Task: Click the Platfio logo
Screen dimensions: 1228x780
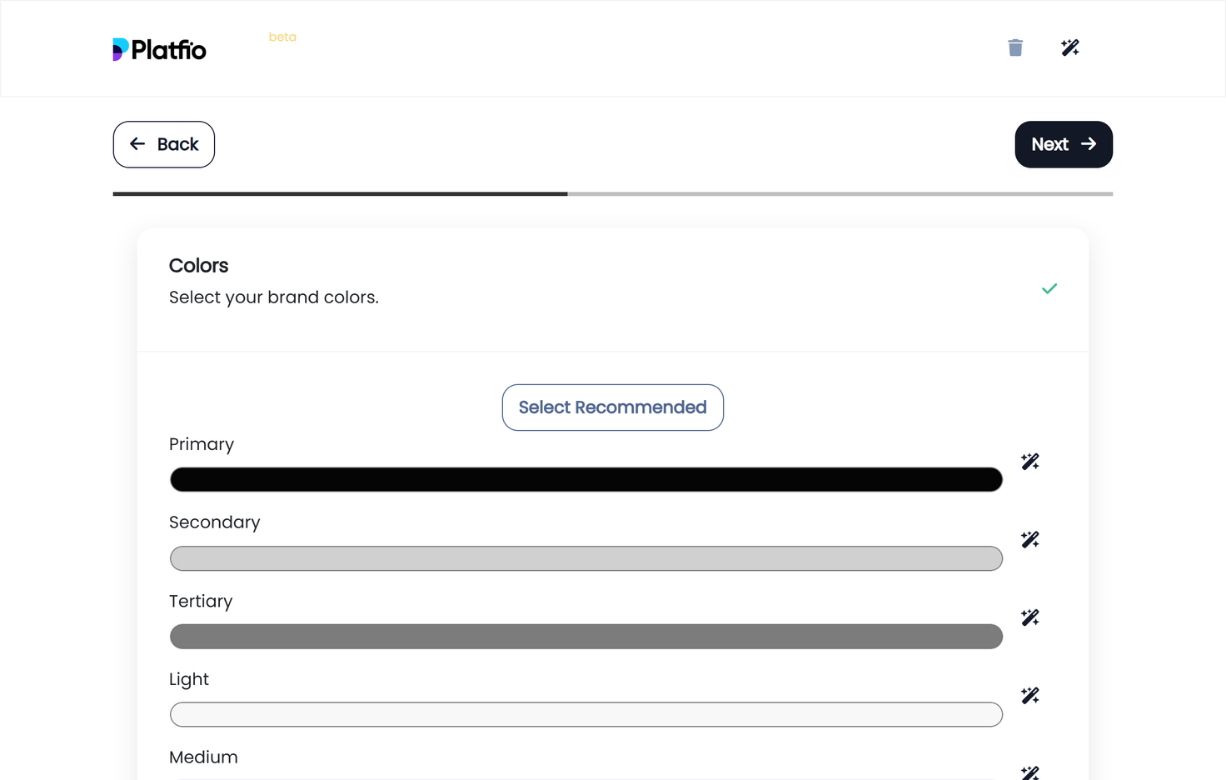Action: (x=160, y=49)
